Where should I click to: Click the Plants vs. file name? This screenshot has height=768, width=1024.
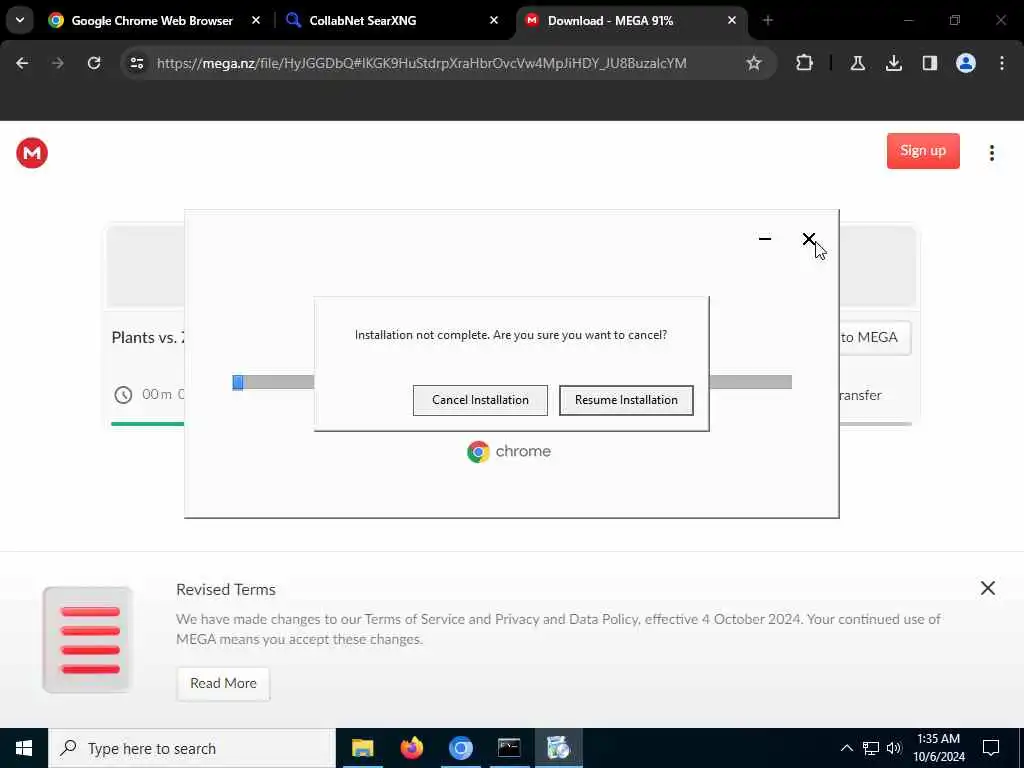[148, 338]
